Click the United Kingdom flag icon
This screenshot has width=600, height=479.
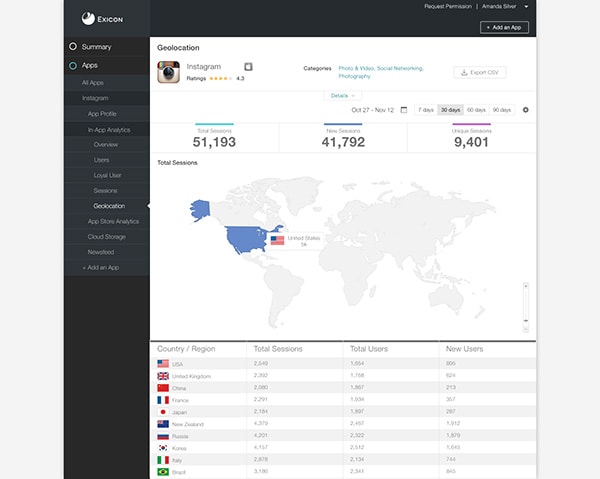pyautogui.click(x=163, y=375)
